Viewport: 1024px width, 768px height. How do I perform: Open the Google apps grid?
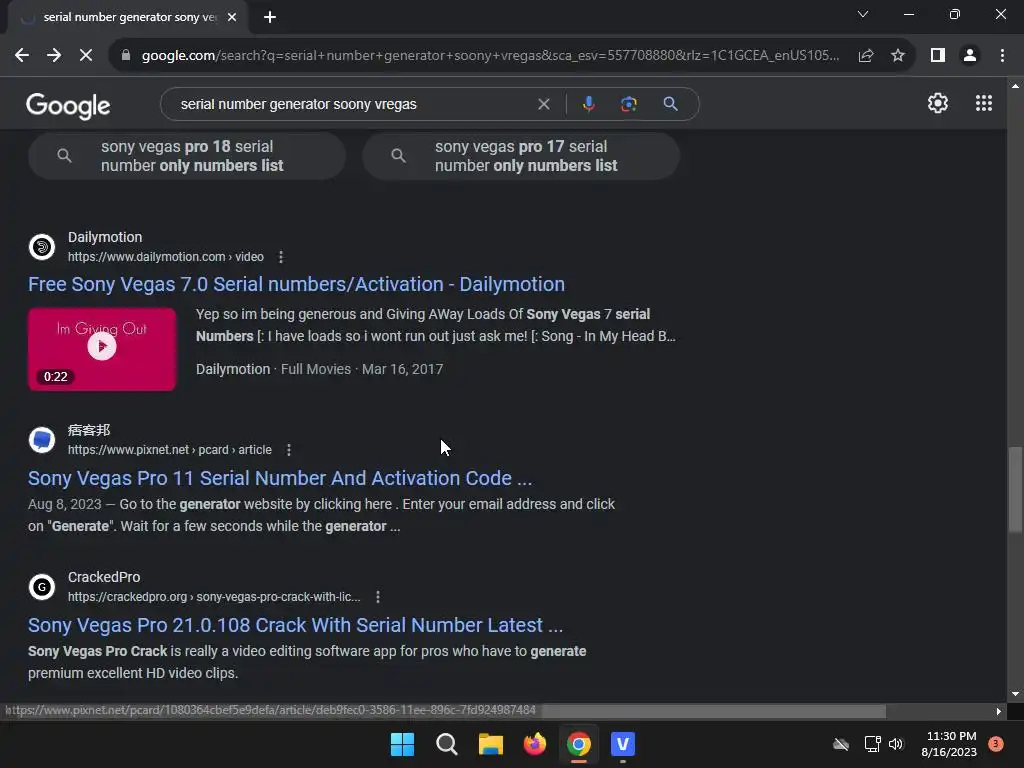point(984,103)
